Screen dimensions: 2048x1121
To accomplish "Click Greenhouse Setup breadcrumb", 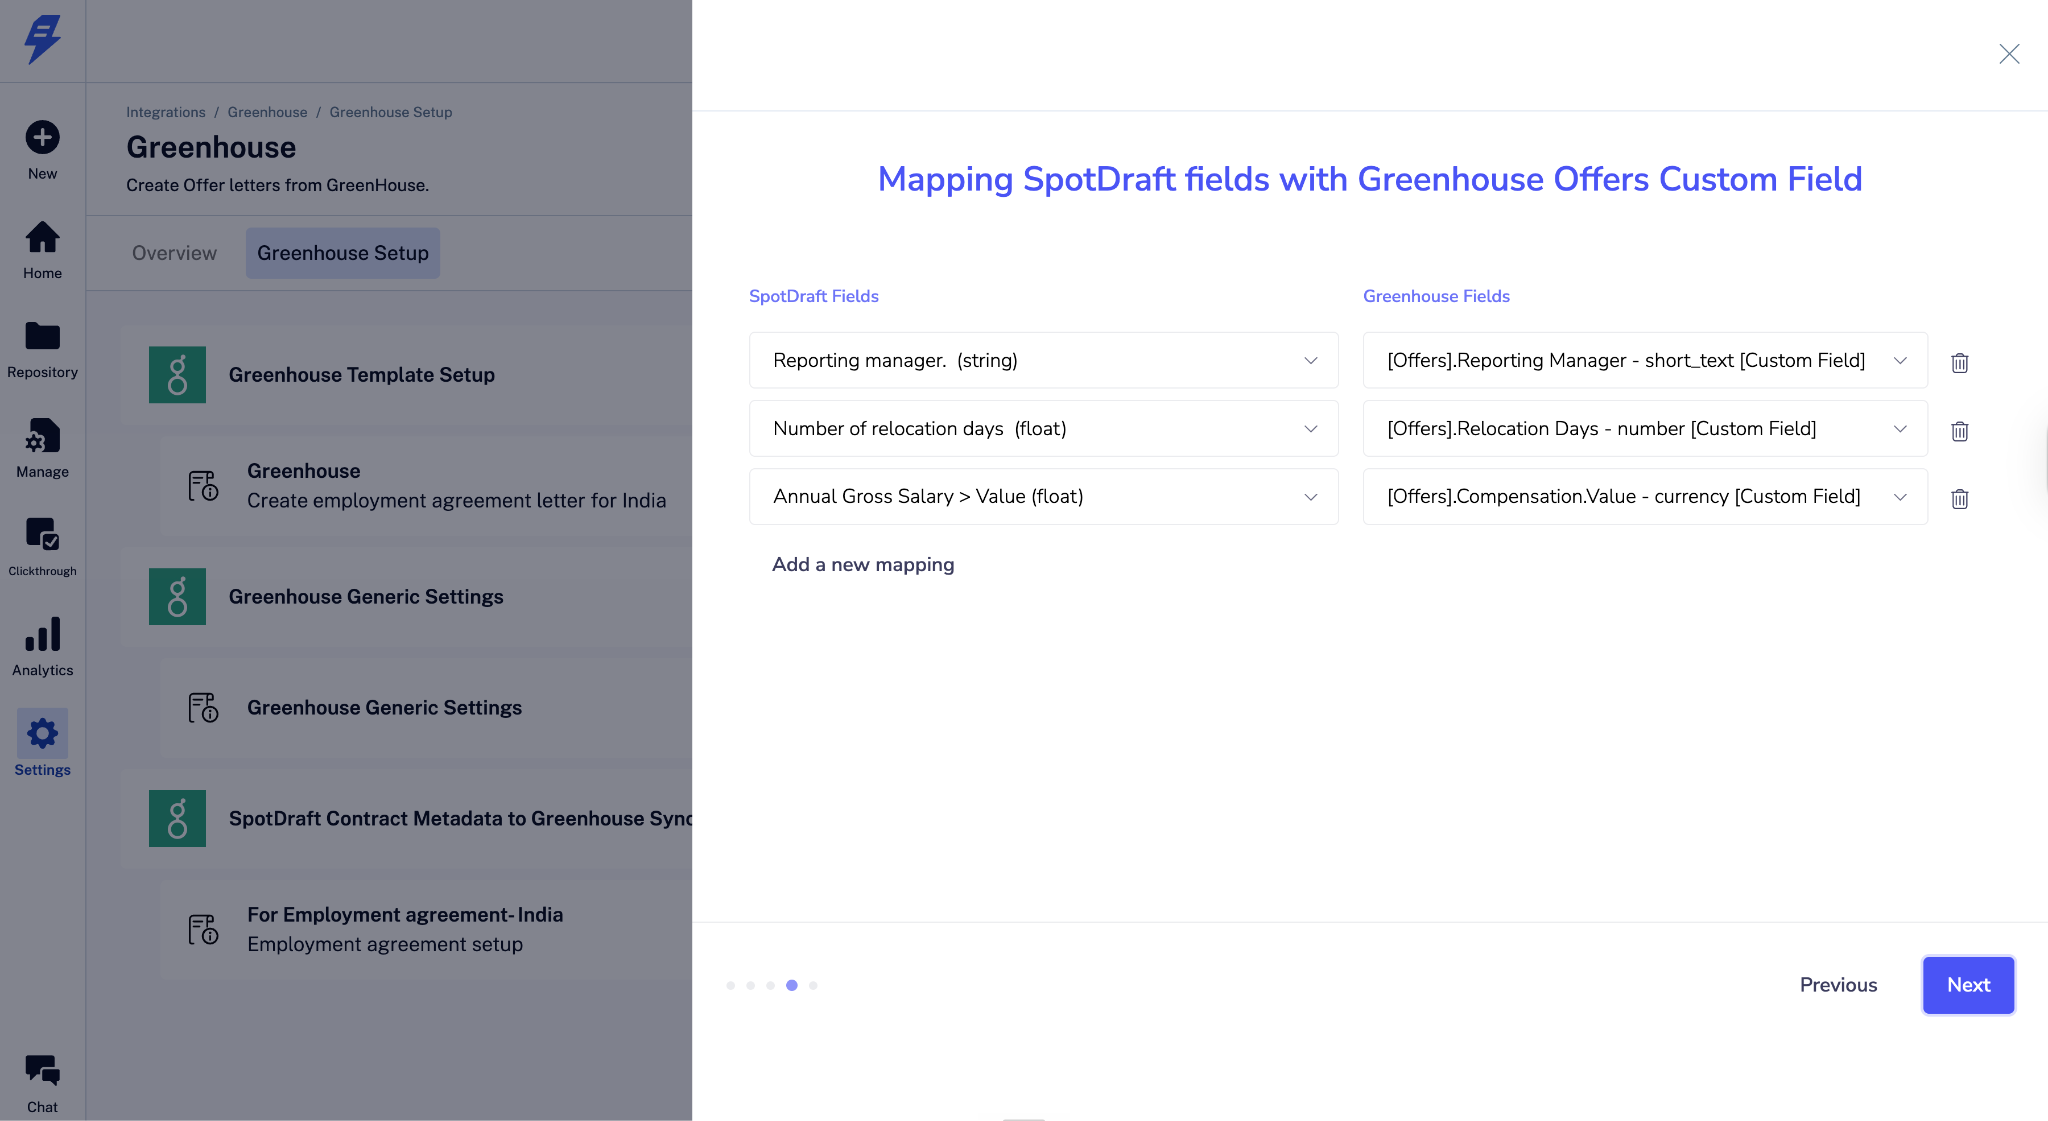I will pos(391,112).
